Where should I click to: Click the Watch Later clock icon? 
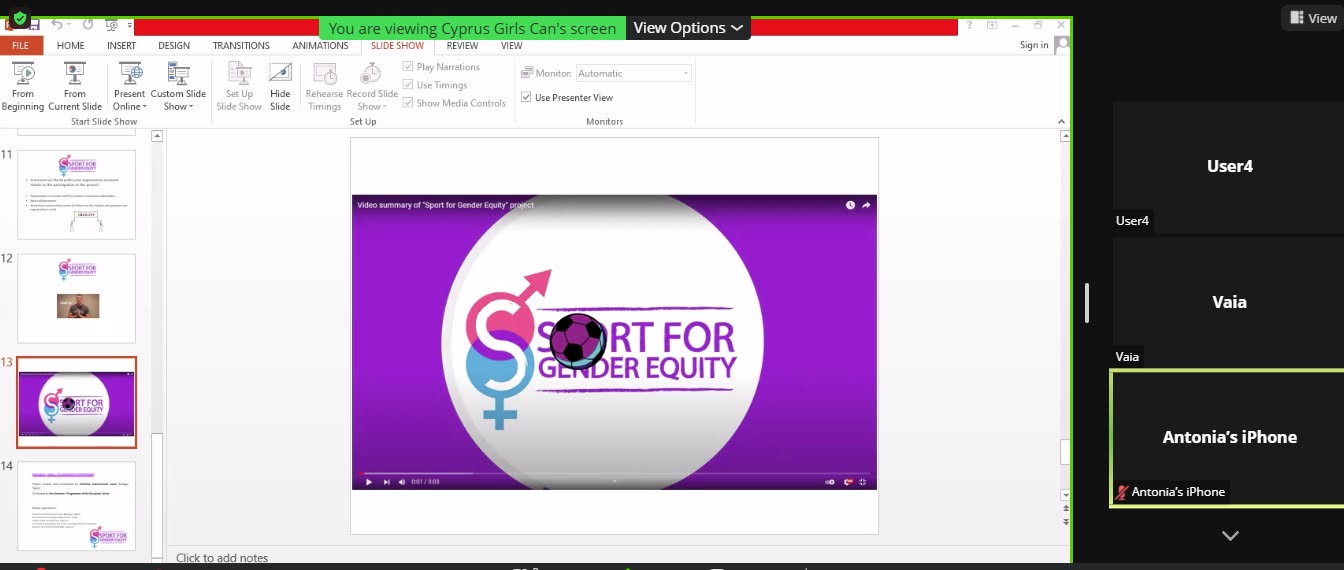(850, 205)
